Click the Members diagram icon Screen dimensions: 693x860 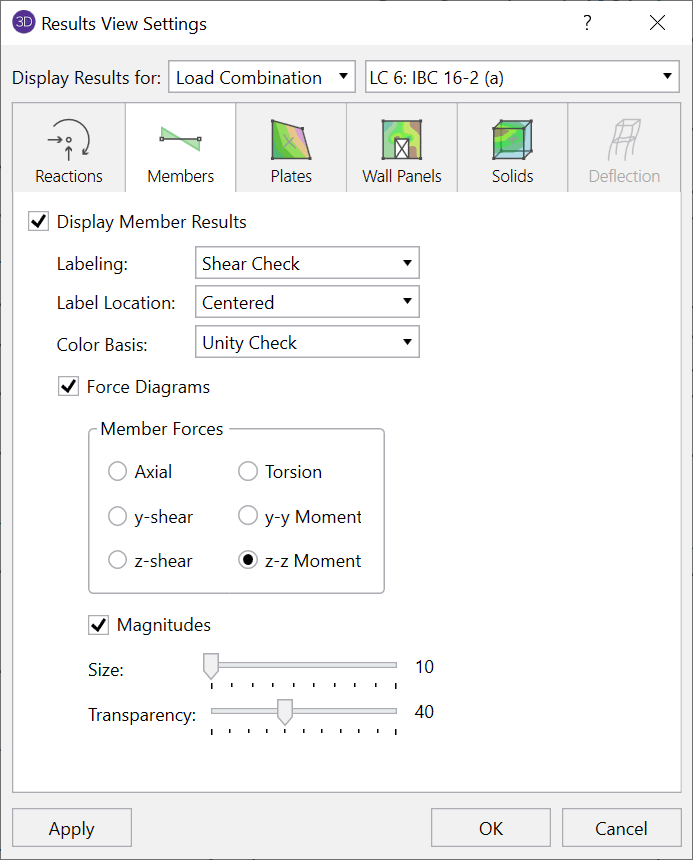[180, 139]
